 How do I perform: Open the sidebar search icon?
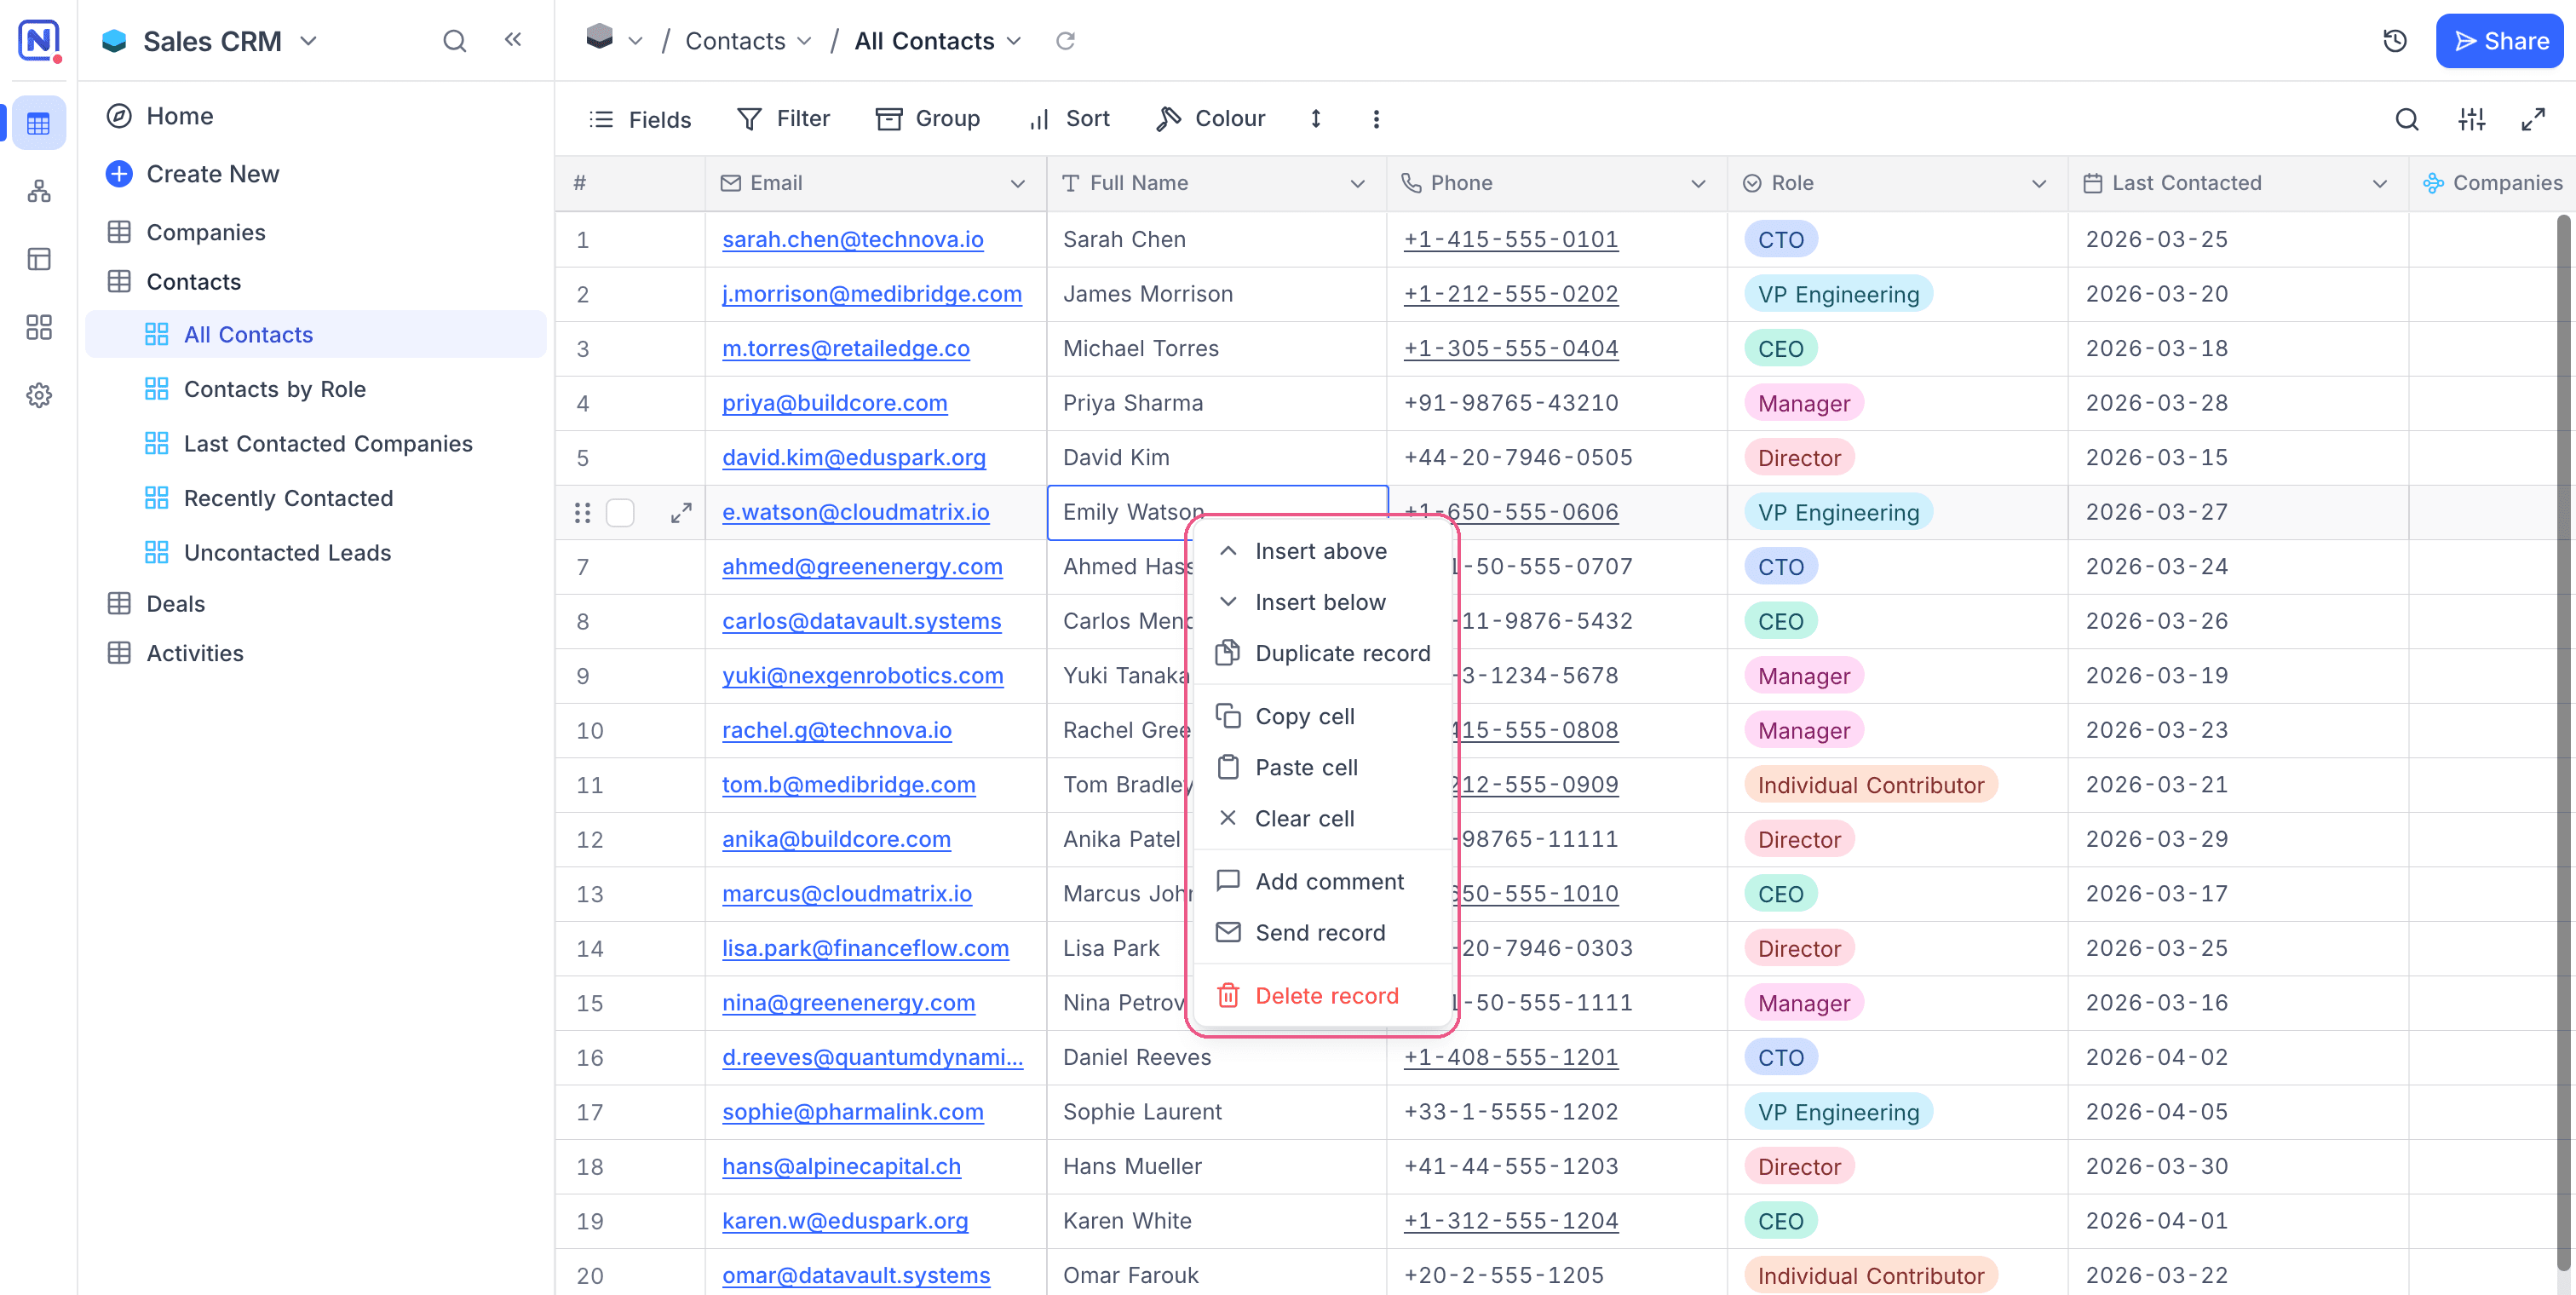click(454, 41)
